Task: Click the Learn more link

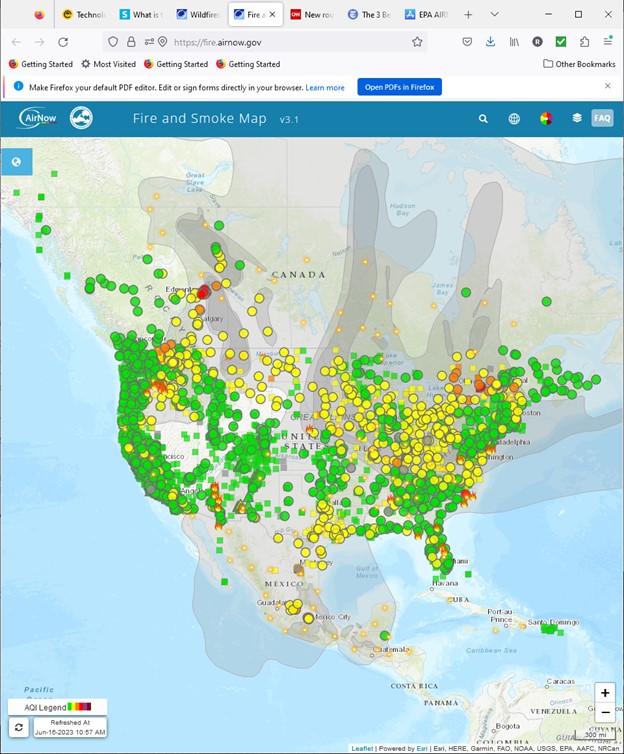Action: [x=325, y=87]
